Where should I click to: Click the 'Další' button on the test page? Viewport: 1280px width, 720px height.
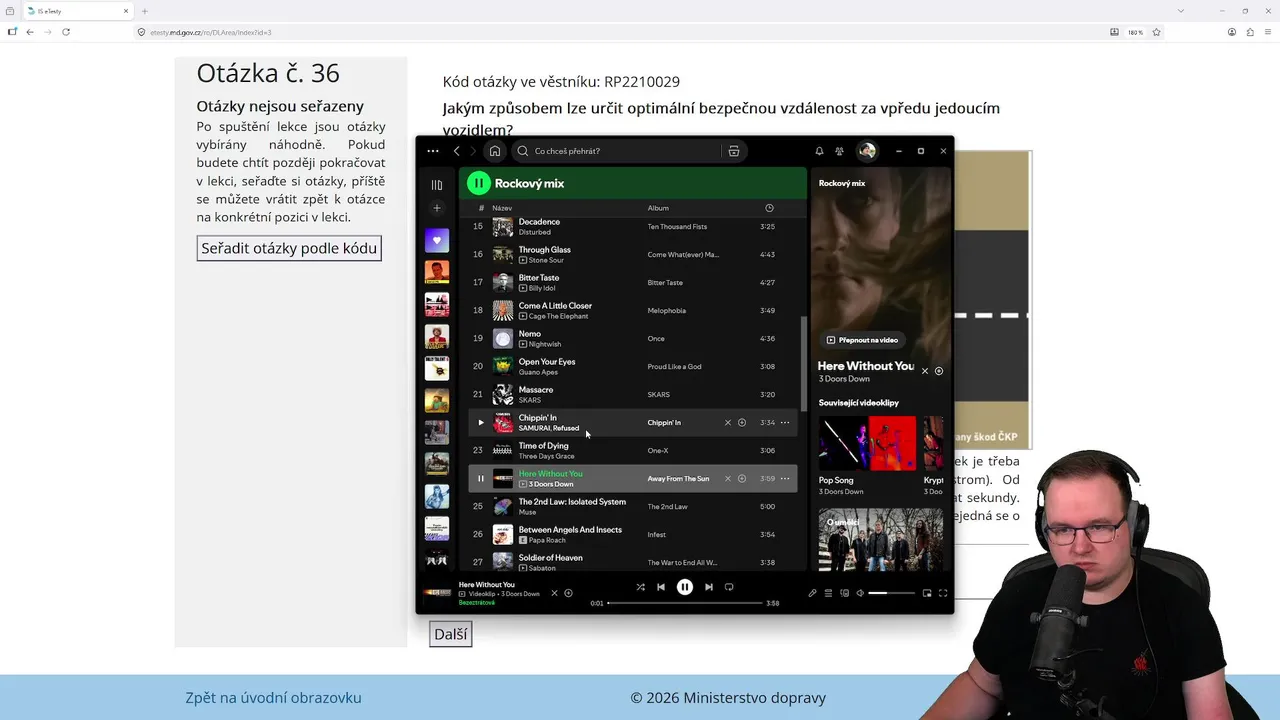[450, 634]
